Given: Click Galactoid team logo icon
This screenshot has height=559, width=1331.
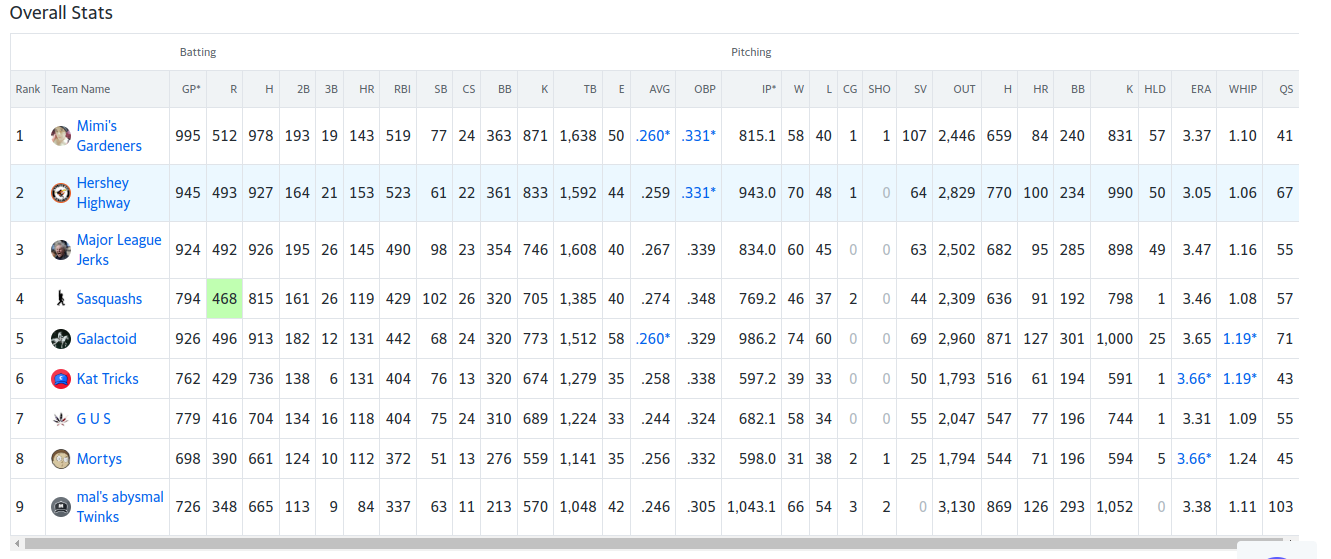Looking at the screenshot, I should [61, 339].
